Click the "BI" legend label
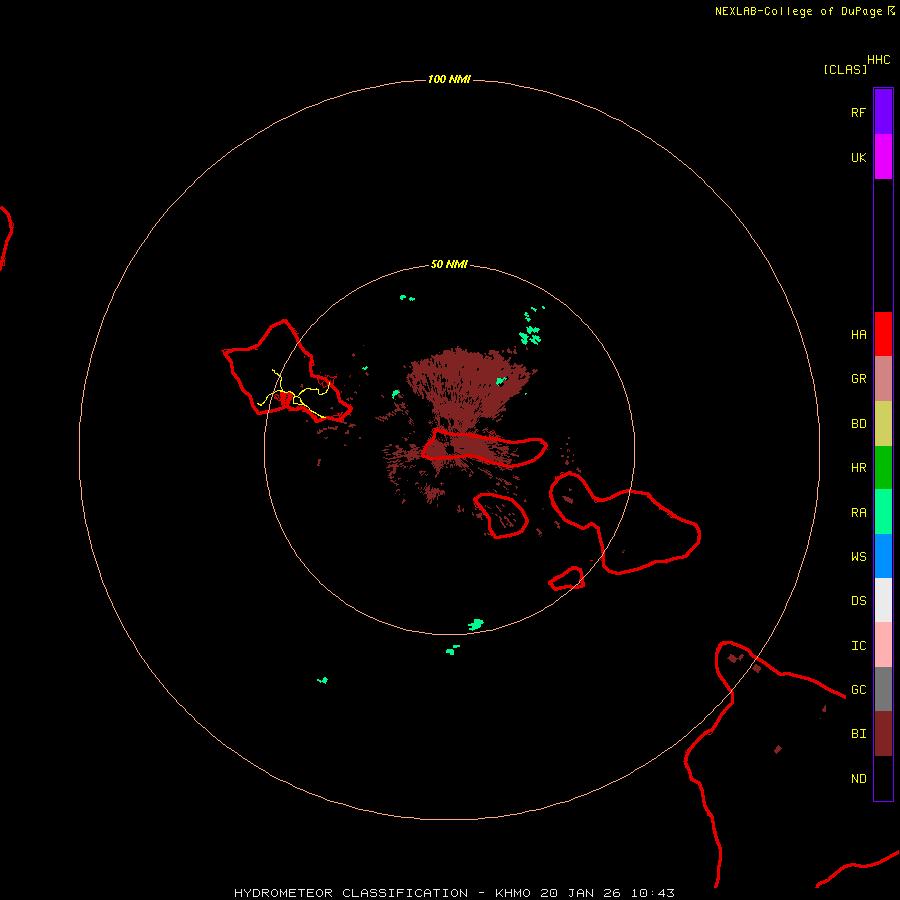900x900 pixels. point(858,734)
